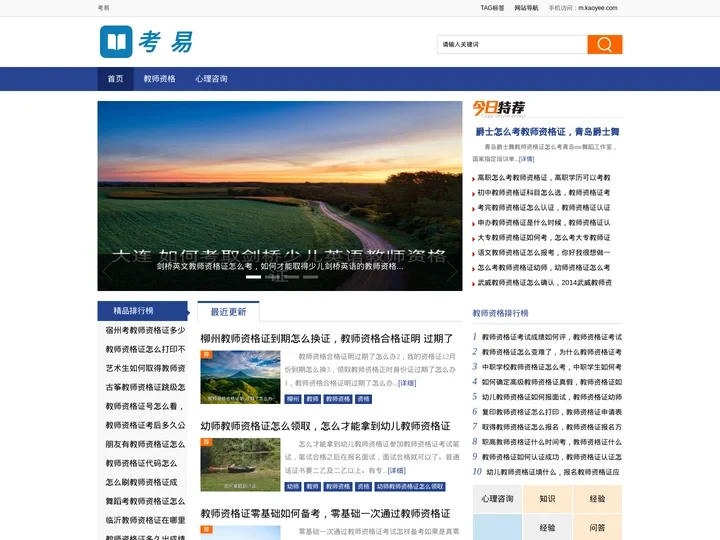This screenshot has width=720, height=540.
Task: Open rank 7 取得教师资格证怎么报名
Action: click(x=551, y=427)
